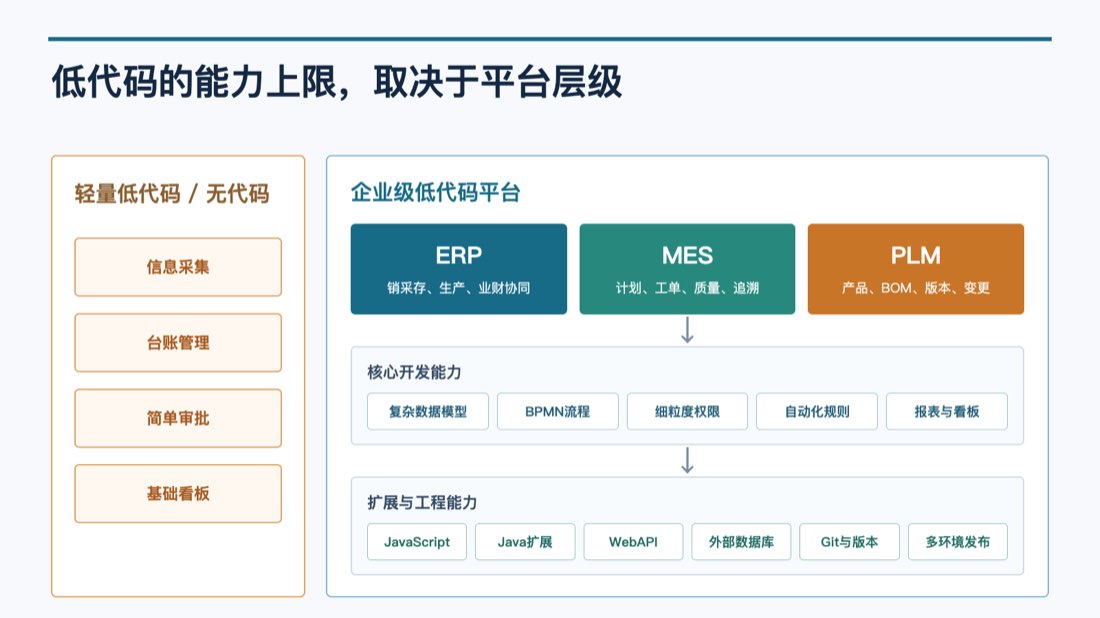Click the 自动化规则 chip
This screenshot has height=618, width=1100.
817,412
